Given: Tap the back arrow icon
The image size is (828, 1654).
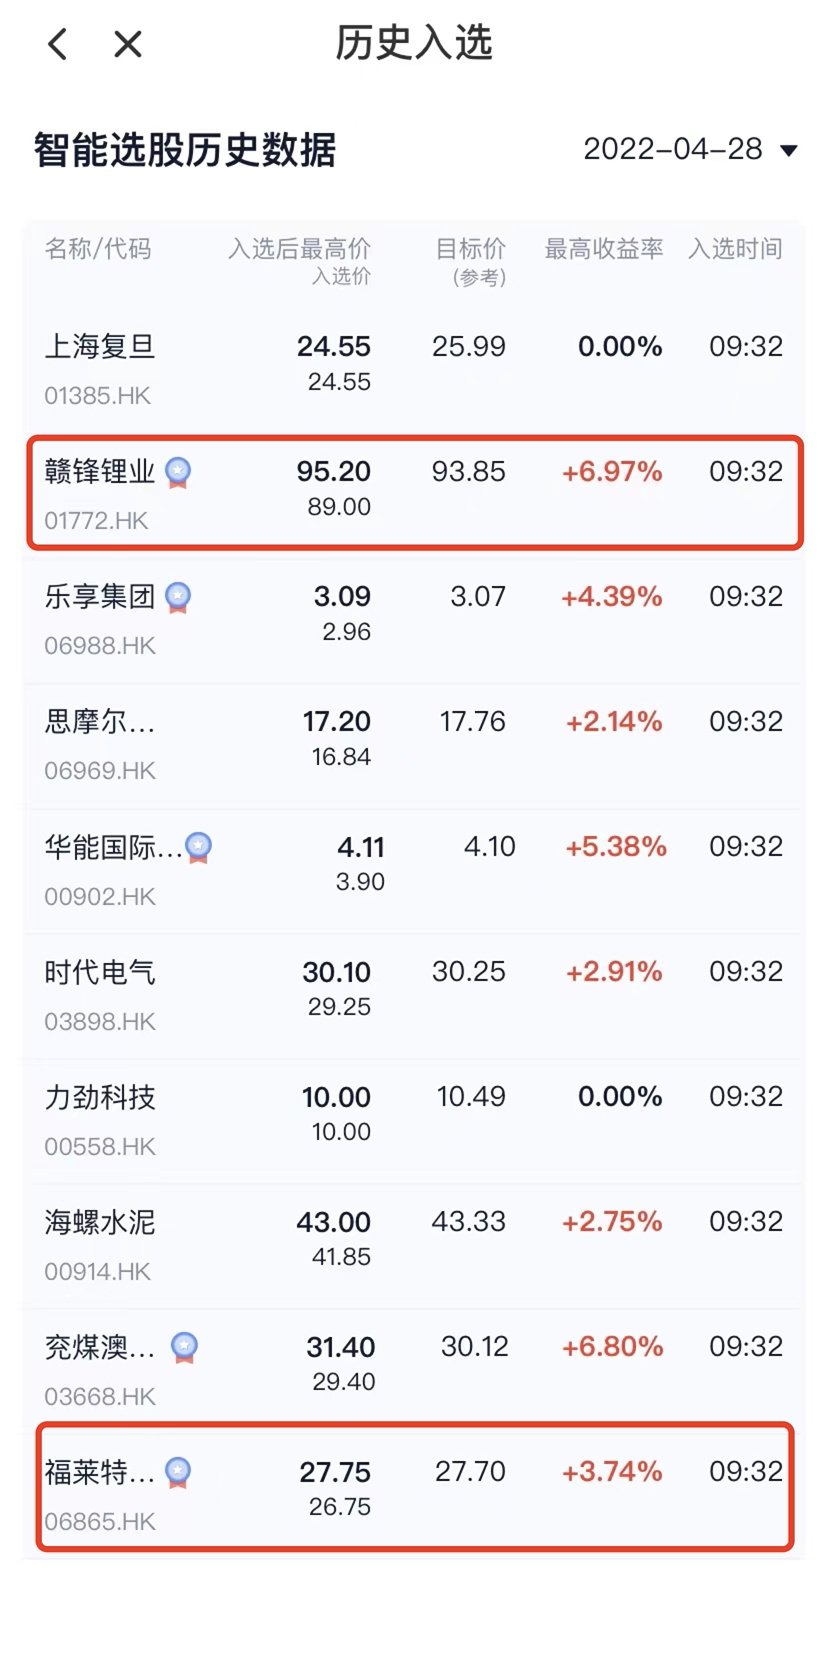Looking at the screenshot, I should 58,44.
